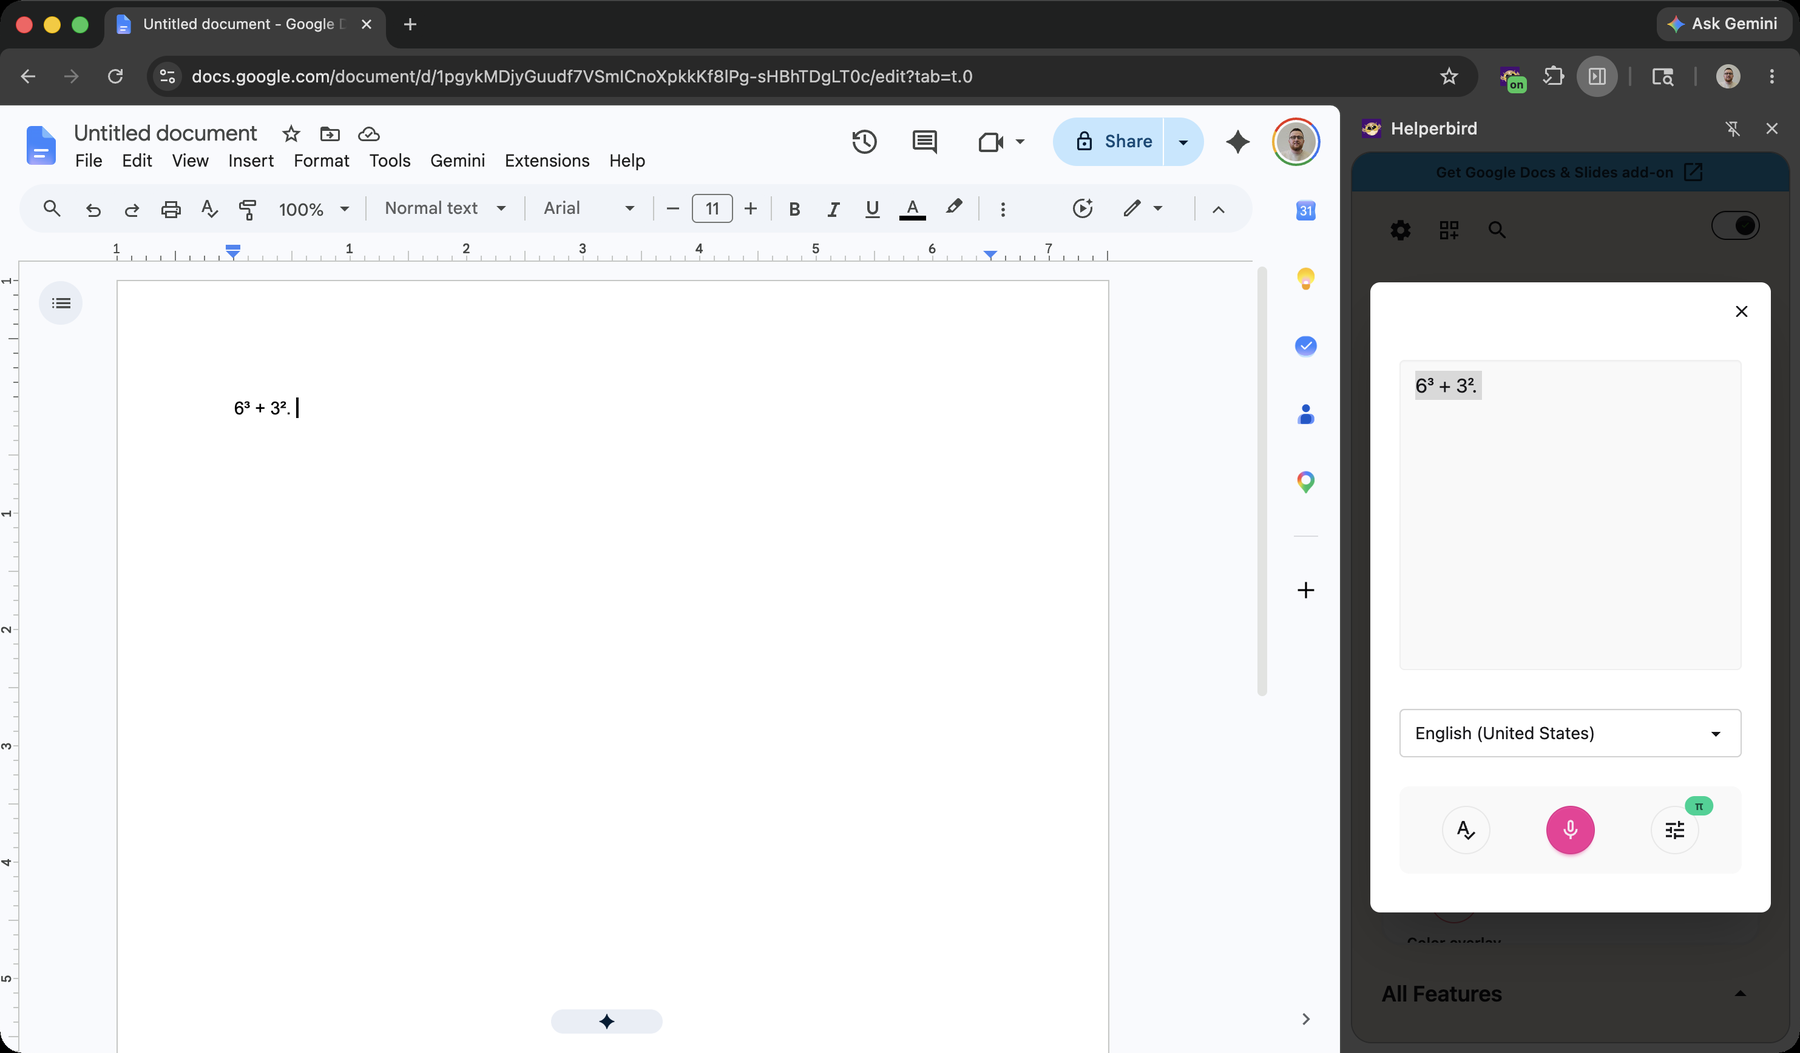This screenshot has height=1053, width=1800.
Task: Close the dictation popup
Action: (1741, 311)
